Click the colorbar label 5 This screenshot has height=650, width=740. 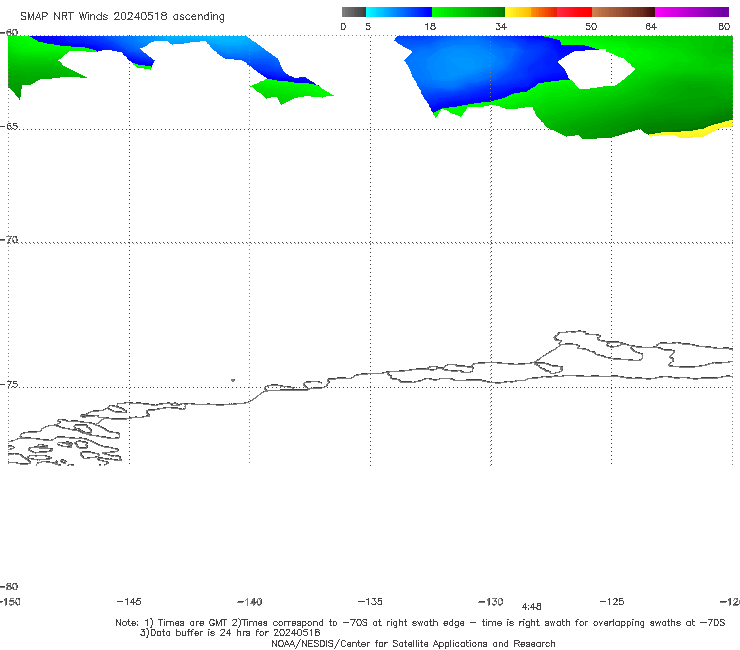click(x=368, y=26)
